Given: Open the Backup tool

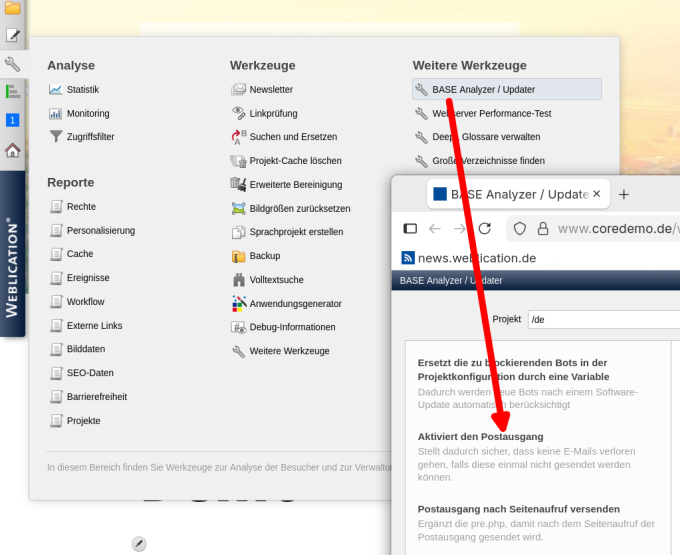Looking at the screenshot, I should coord(265,256).
